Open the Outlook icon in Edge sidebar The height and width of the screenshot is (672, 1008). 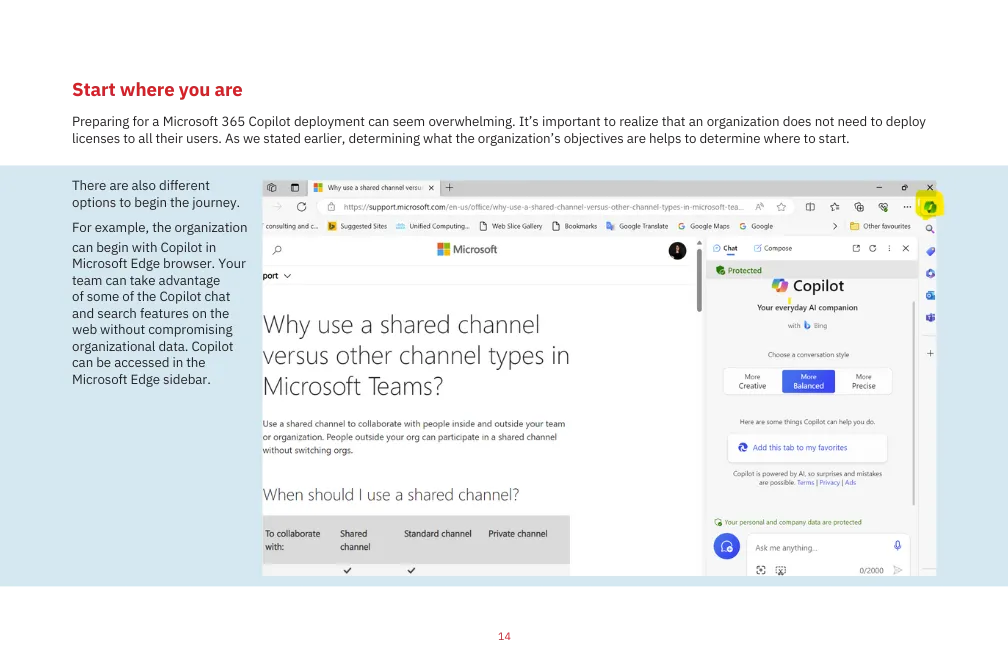[930, 296]
